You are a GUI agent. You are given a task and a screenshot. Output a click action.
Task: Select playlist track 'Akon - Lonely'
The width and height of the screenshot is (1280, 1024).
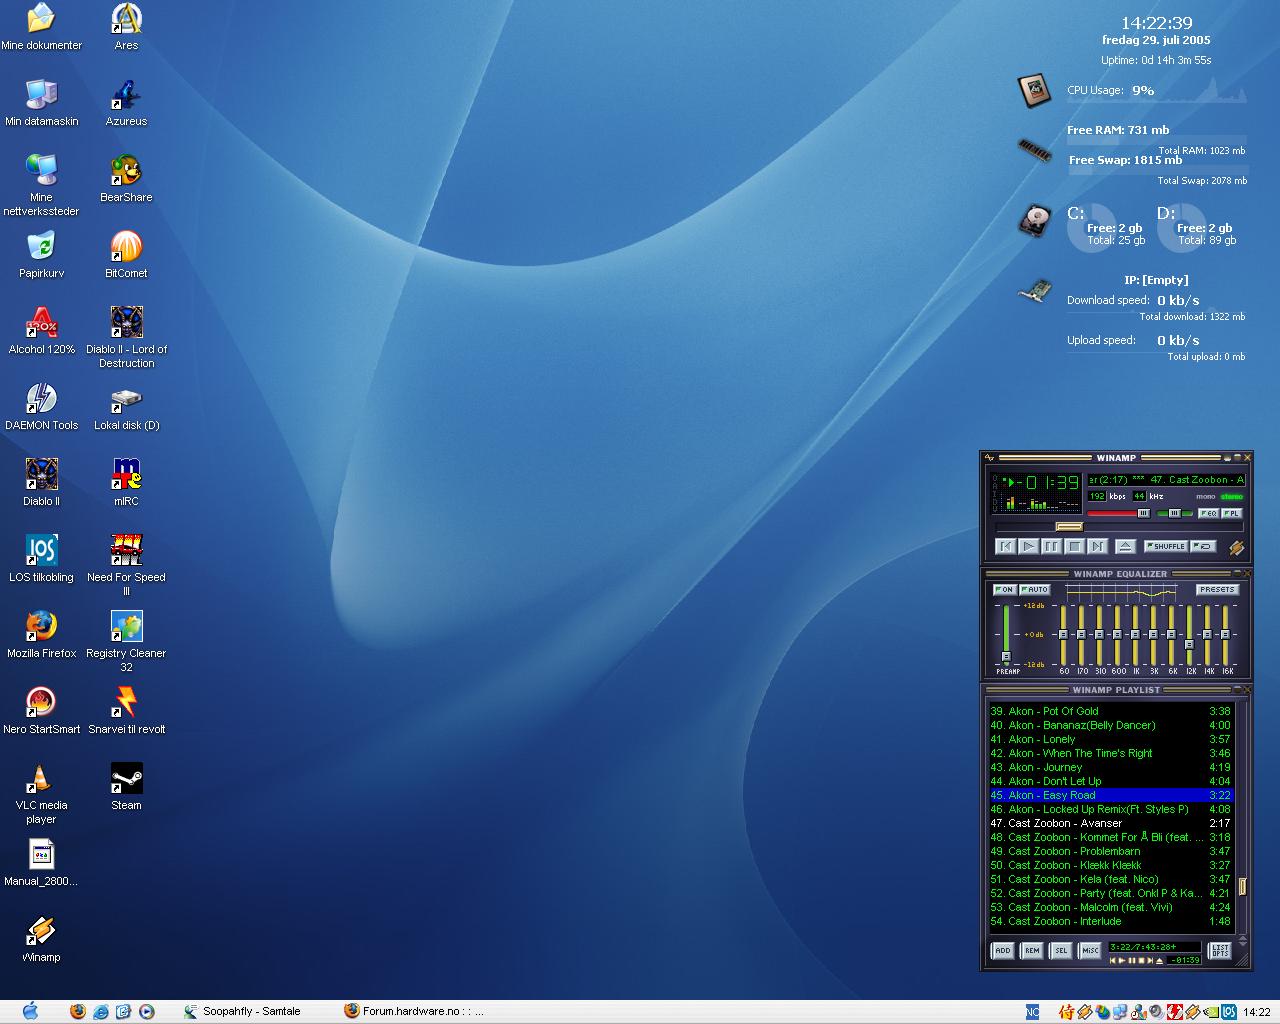[x=1110, y=739]
